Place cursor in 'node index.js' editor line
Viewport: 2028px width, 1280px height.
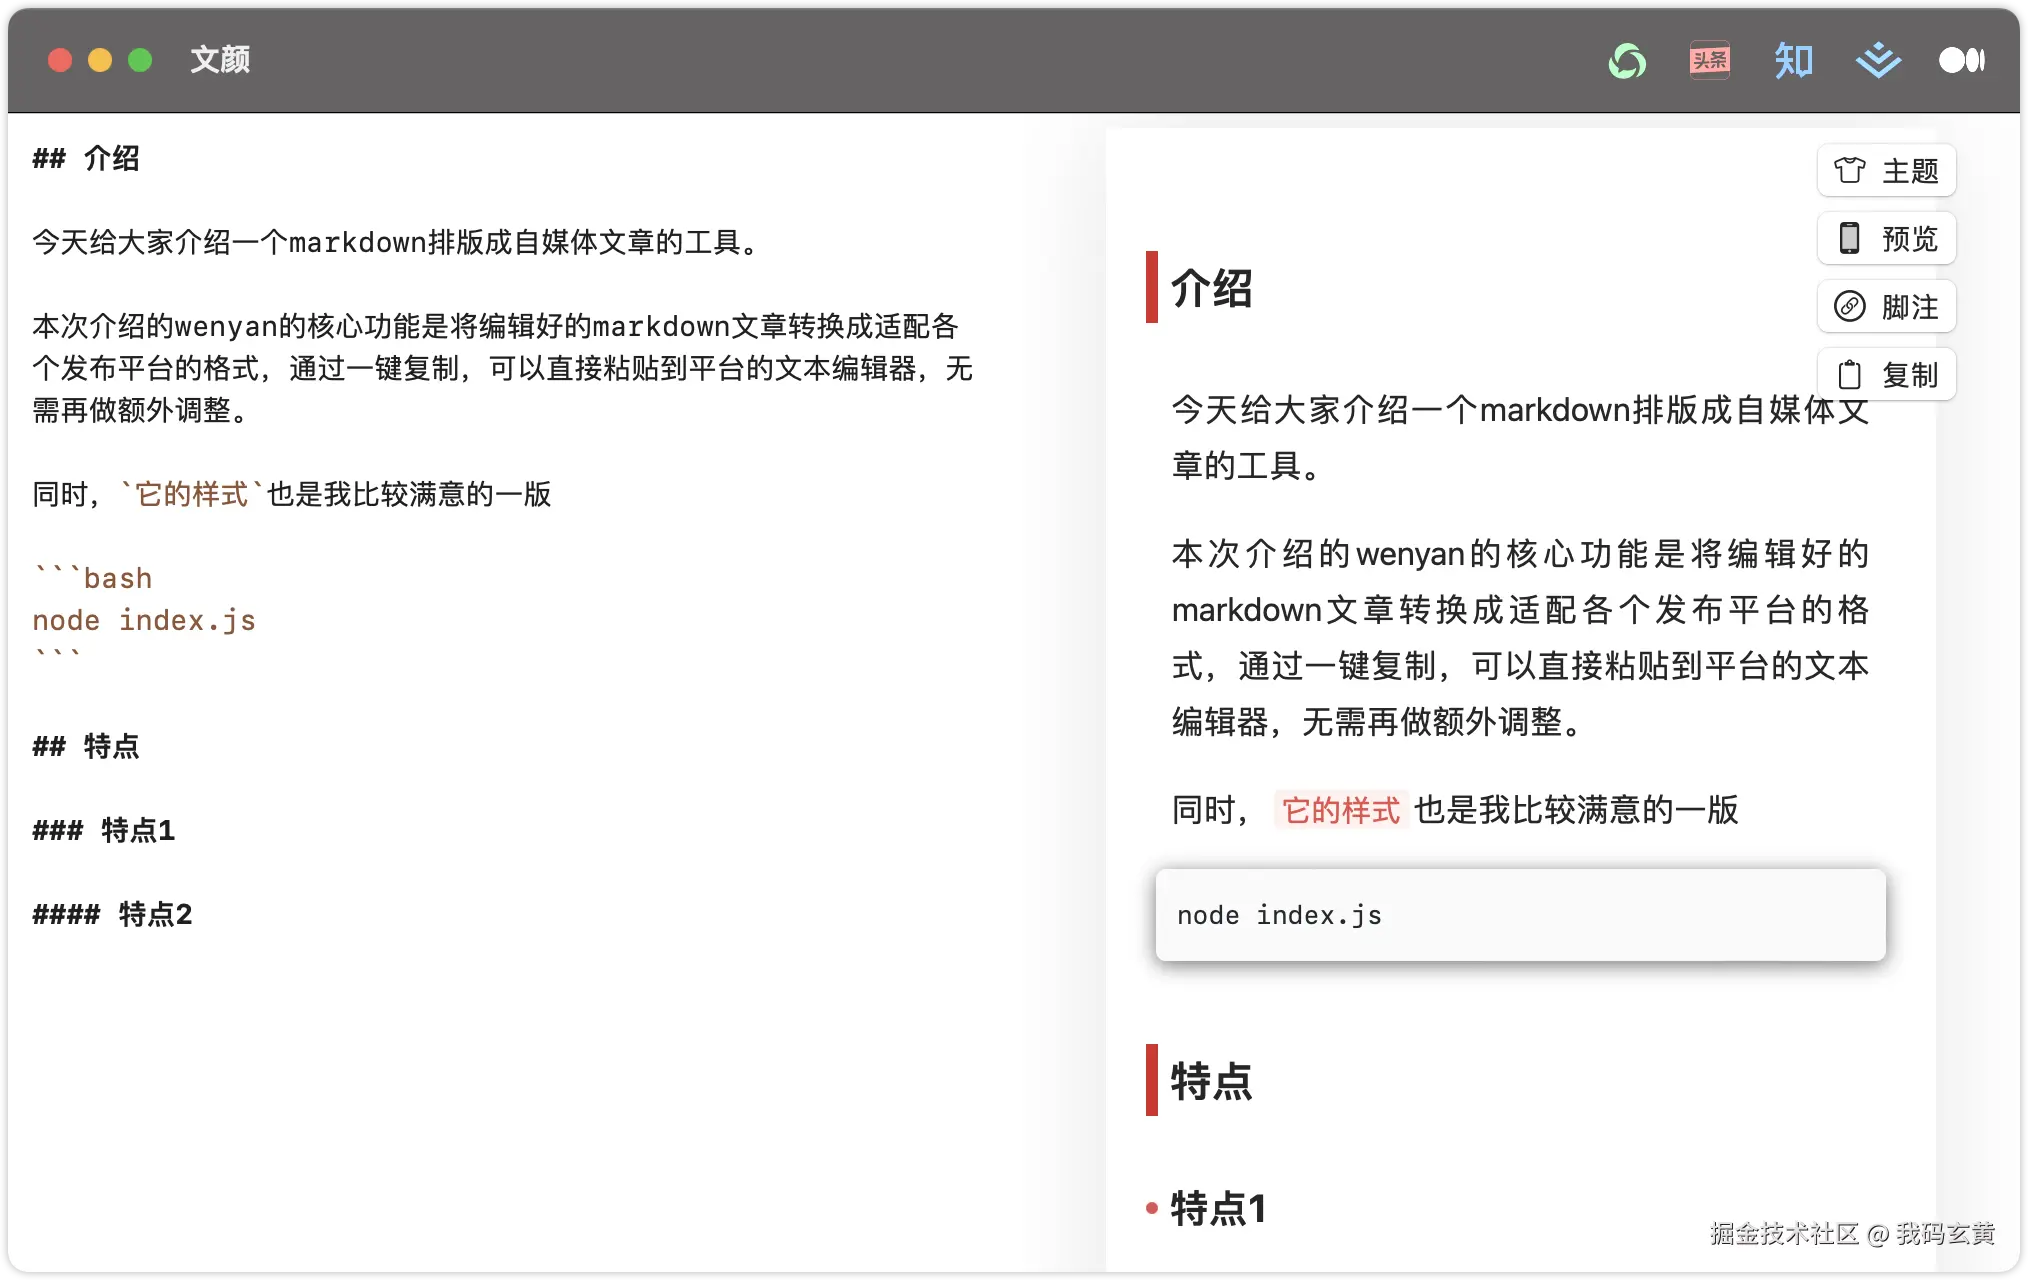click(145, 621)
